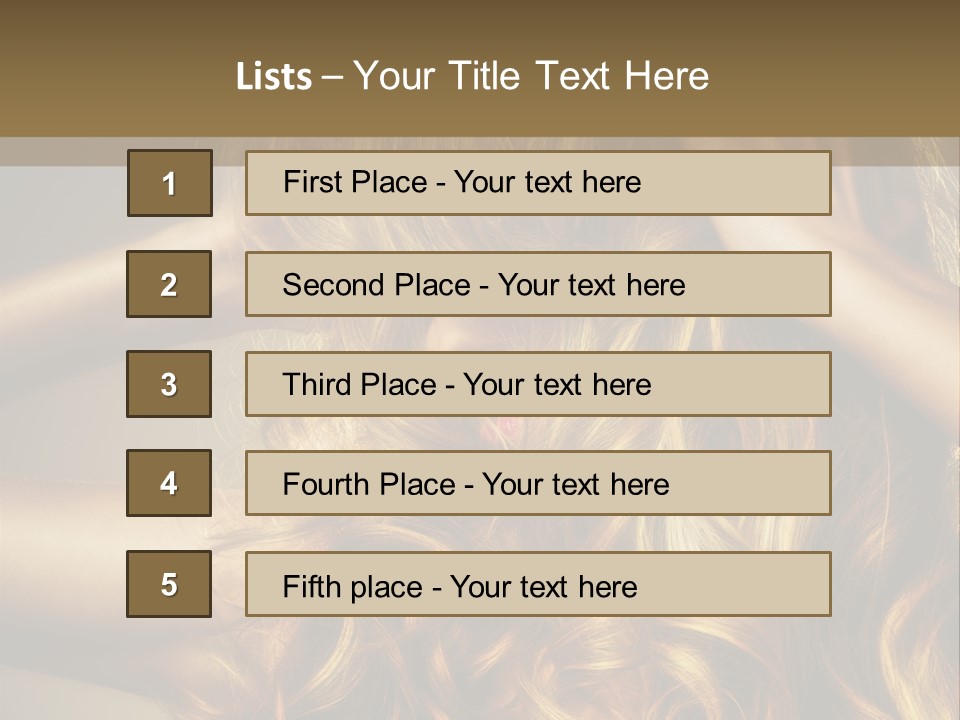Screen dimensions: 960x720
Task: Click the word "Third" in item three
Action: (317, 385)
